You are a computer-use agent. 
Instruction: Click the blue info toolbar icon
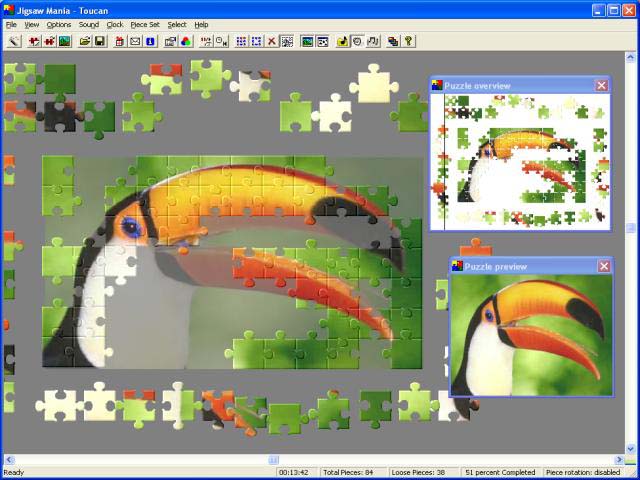pyautogui.click(x=150, y=41)
